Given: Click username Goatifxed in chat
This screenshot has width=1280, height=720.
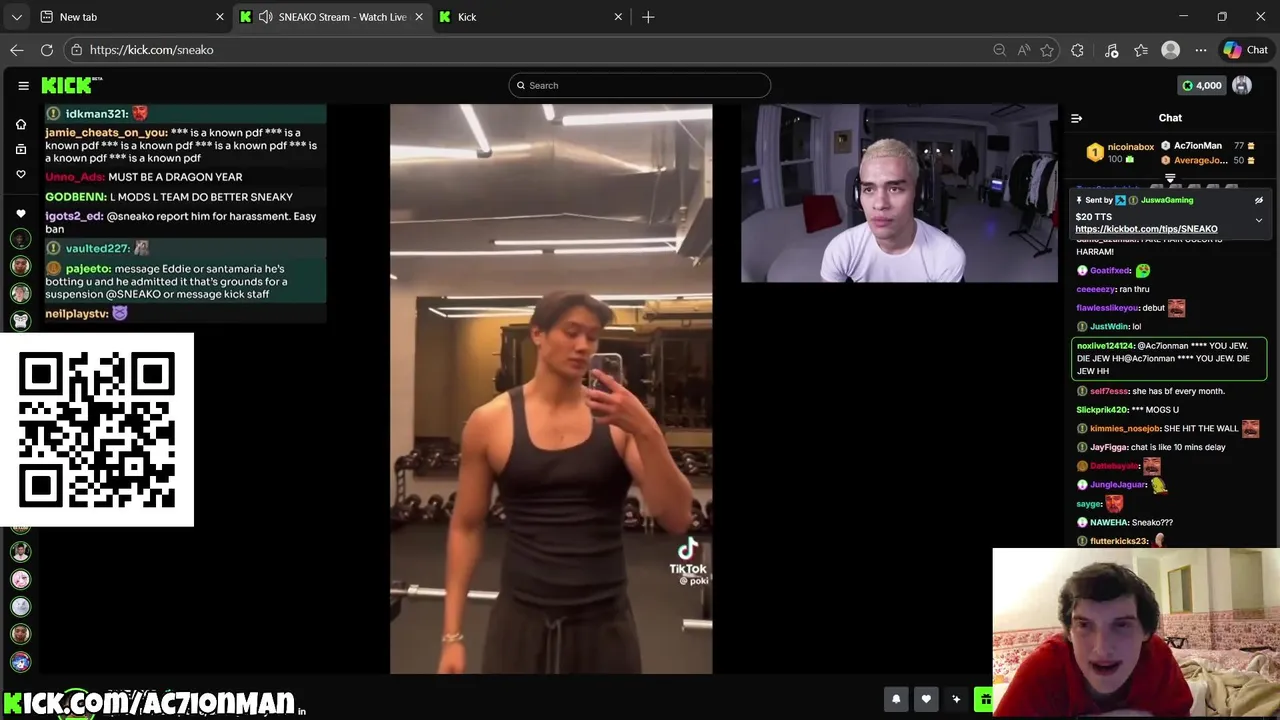Looking at the screenshot, I should pyautogui.click(x=1110, y=271).
